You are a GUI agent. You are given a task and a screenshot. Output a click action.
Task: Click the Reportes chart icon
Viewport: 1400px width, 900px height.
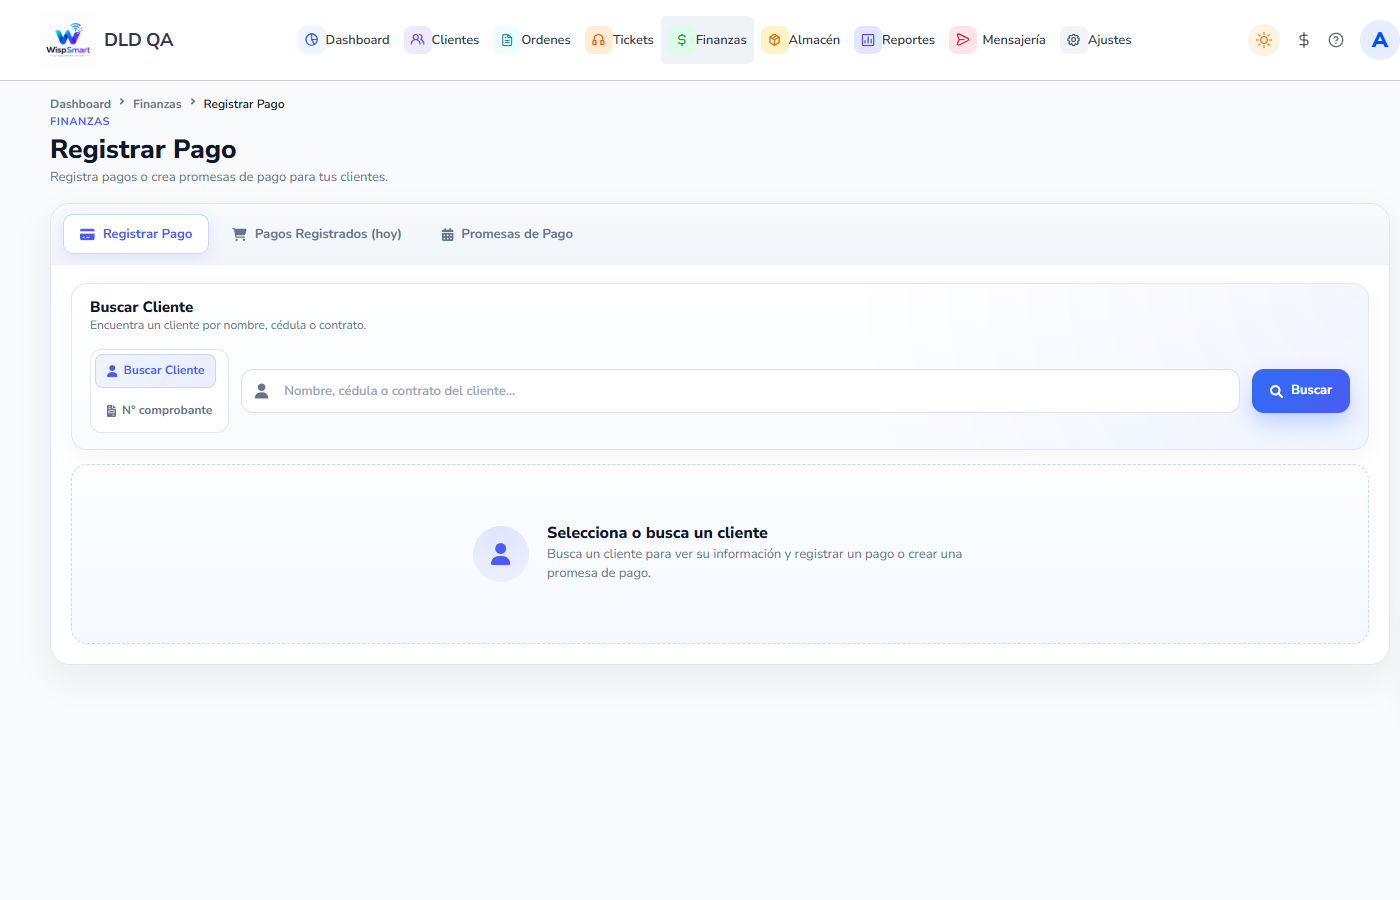(x=868, y=40)
